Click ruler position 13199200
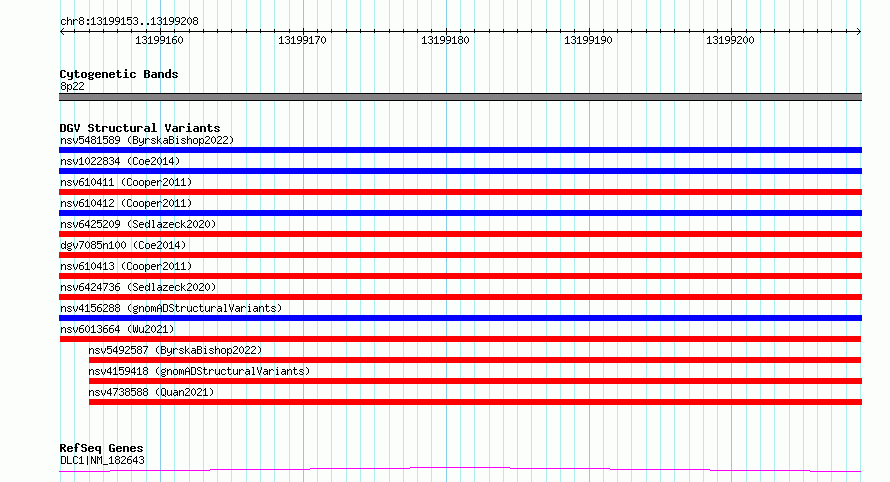 (x=731, y=40)
